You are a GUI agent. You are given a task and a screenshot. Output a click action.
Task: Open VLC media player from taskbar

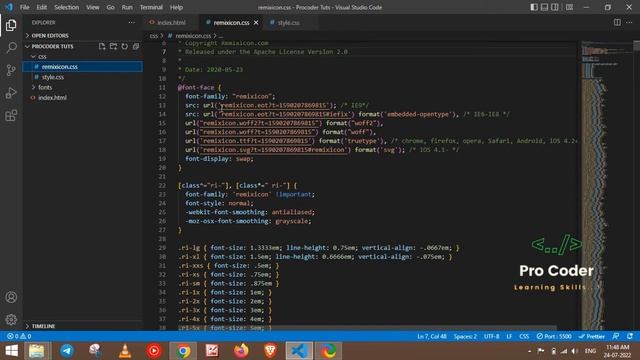click(x=125, y=351)
